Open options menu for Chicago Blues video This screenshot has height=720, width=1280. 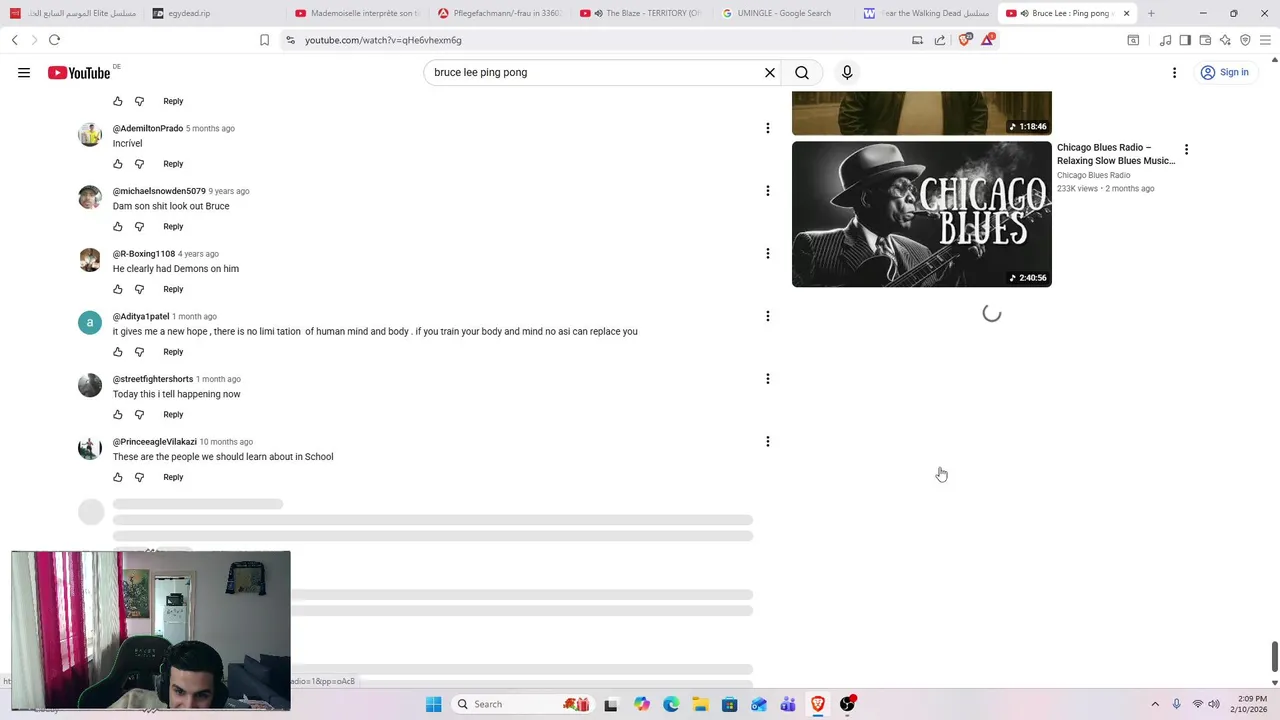[x=1186, y=150]
